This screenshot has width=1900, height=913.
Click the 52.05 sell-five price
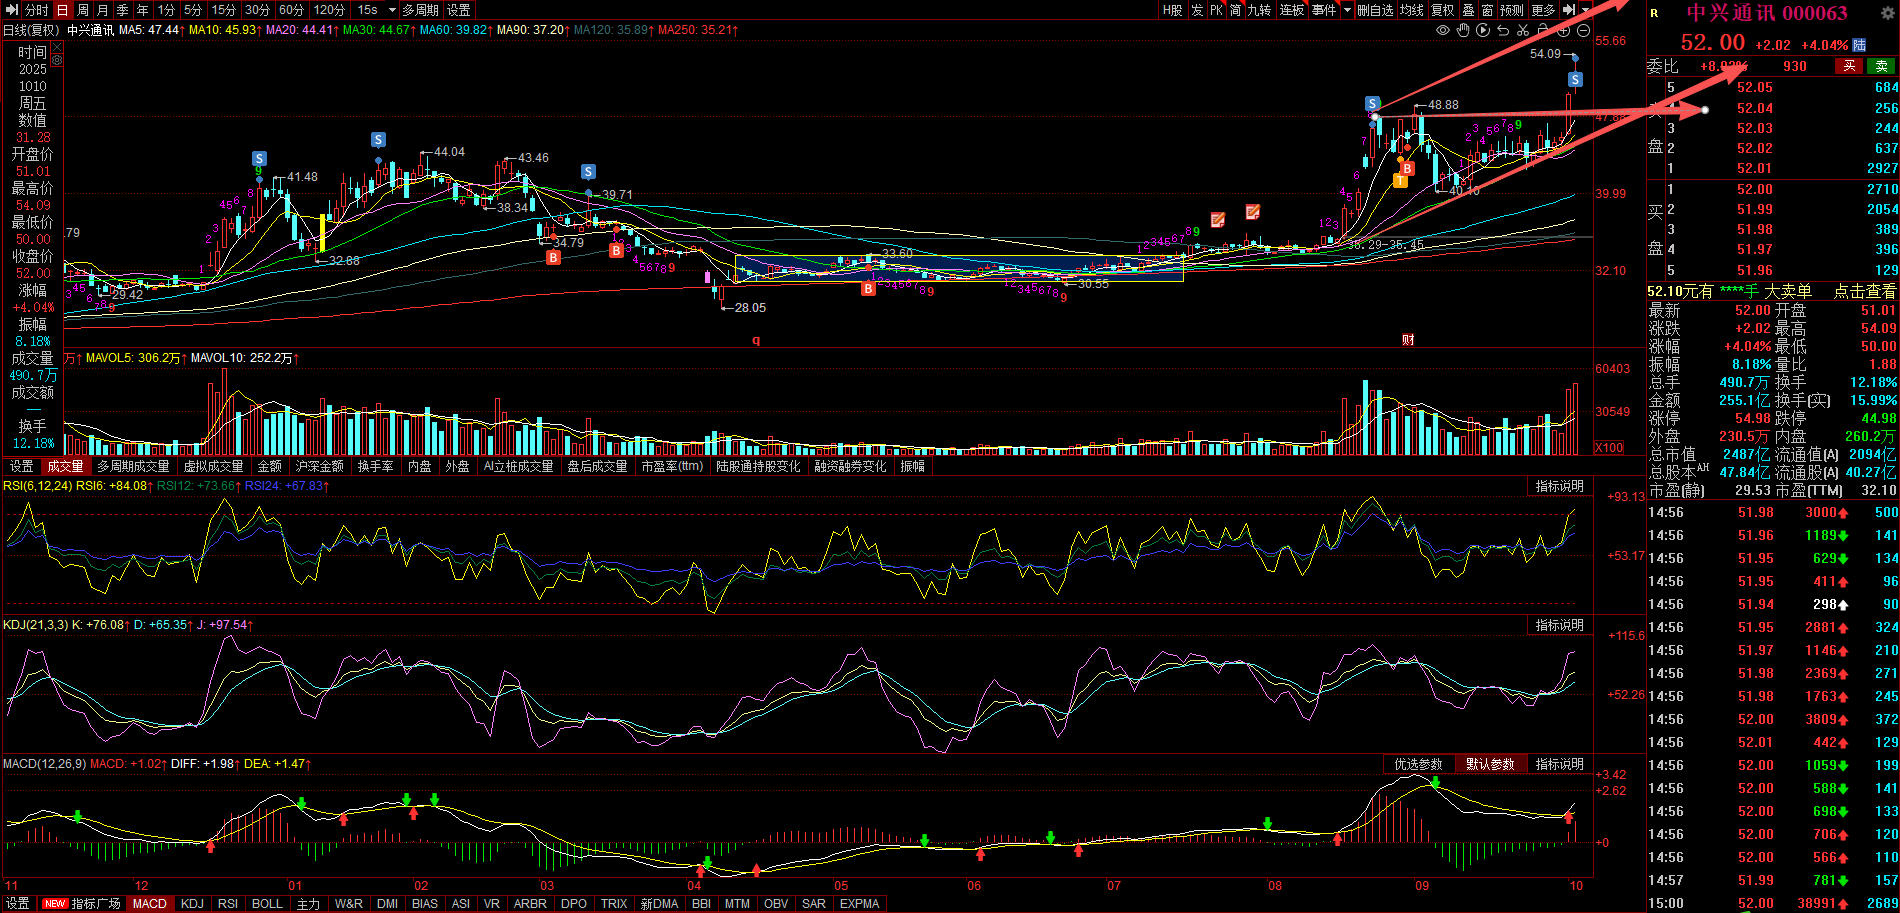[x=1755, y=87]
